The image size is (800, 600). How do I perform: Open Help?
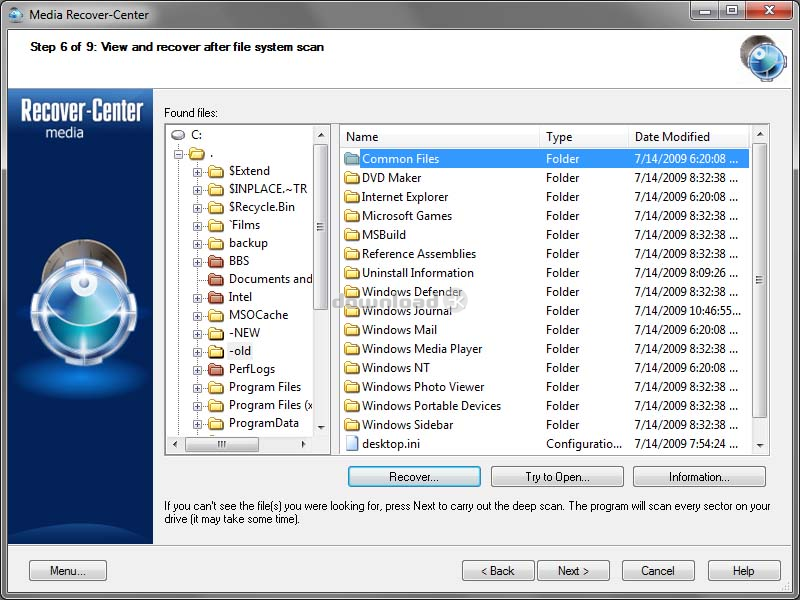click(x=744, y=570)
